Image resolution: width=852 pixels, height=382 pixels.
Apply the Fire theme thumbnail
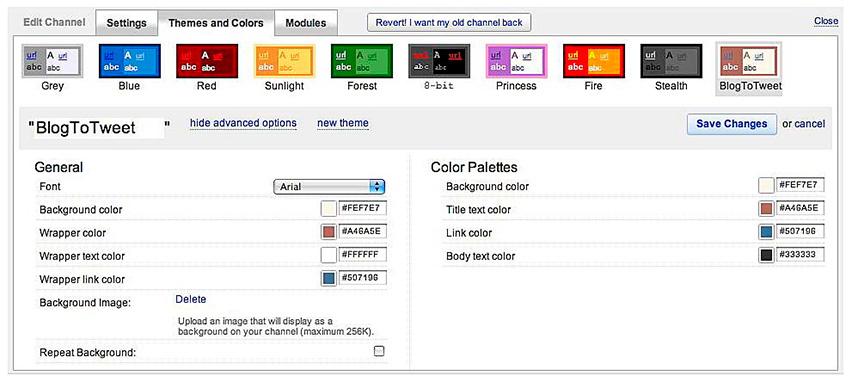point(594,61)
